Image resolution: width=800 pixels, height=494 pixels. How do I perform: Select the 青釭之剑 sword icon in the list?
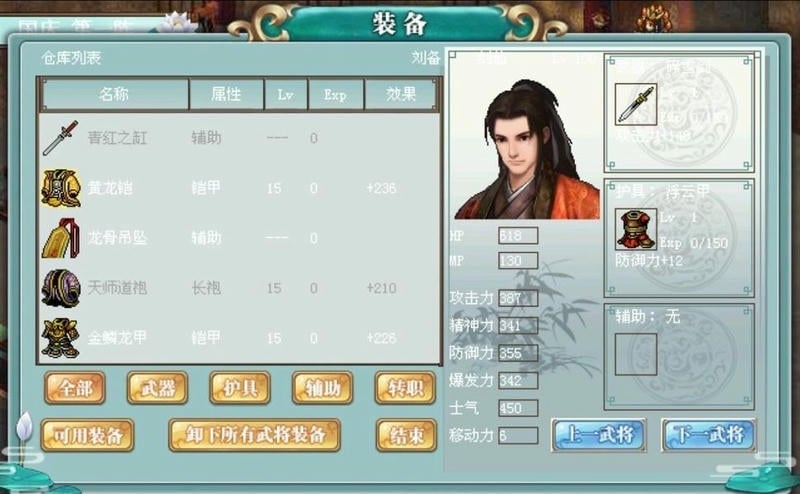61,138
